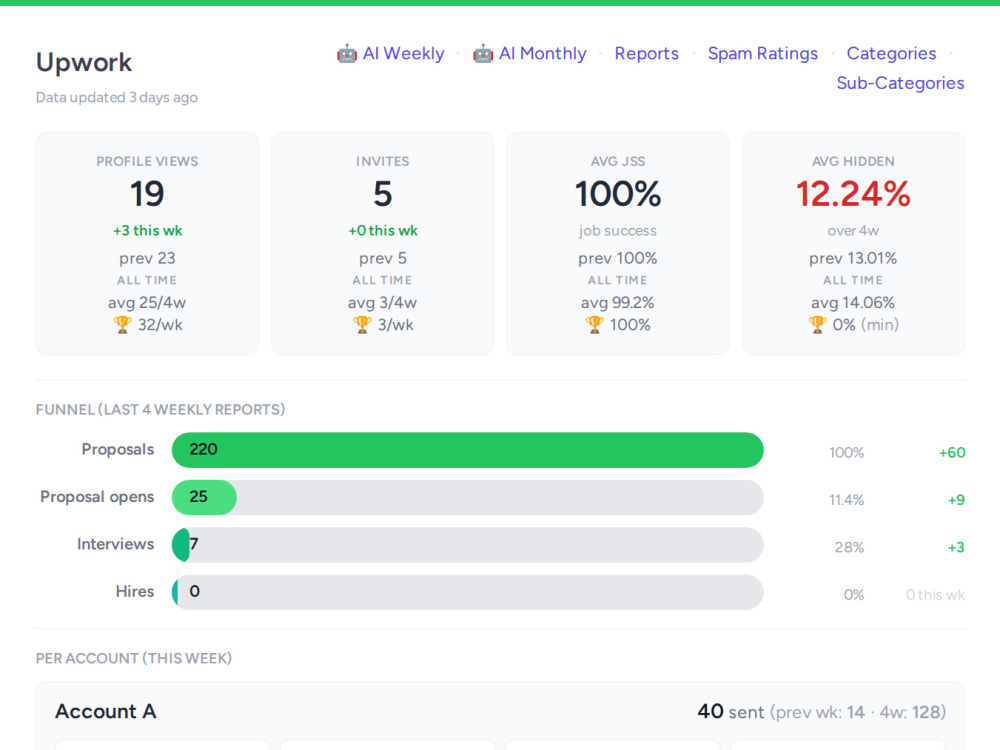1000x750 pixels.
Task: Click the trophy icon next to 3/wk
Action: [362, 325]
